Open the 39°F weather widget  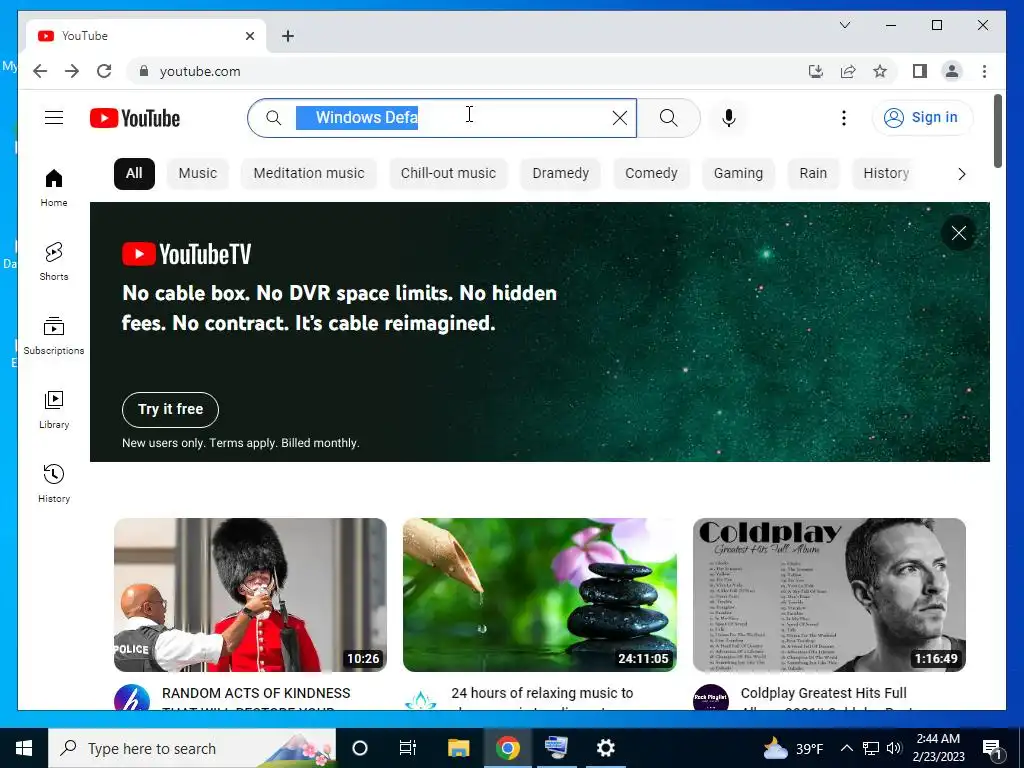tap(793, 748)
